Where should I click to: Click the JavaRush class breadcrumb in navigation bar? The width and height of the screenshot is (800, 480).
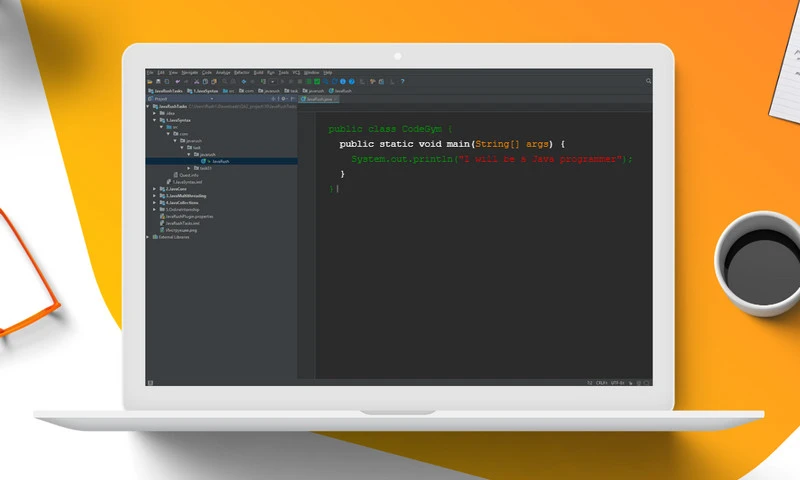(340, 91)
